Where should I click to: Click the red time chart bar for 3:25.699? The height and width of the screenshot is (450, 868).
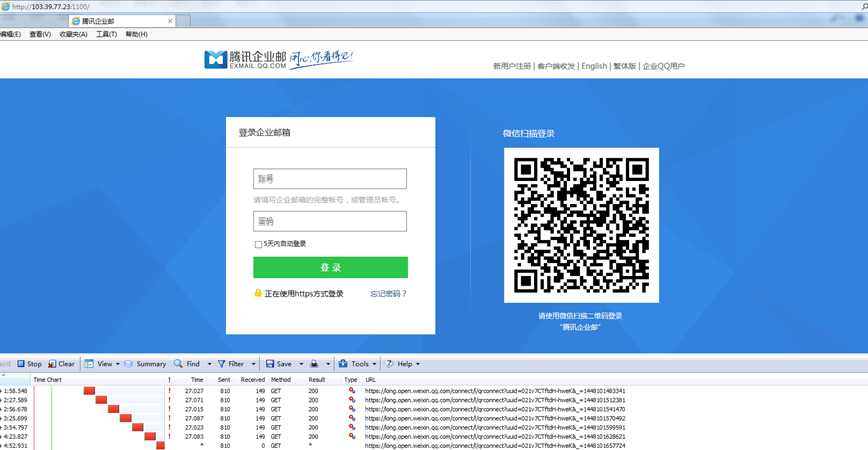[x=126, y=418]
